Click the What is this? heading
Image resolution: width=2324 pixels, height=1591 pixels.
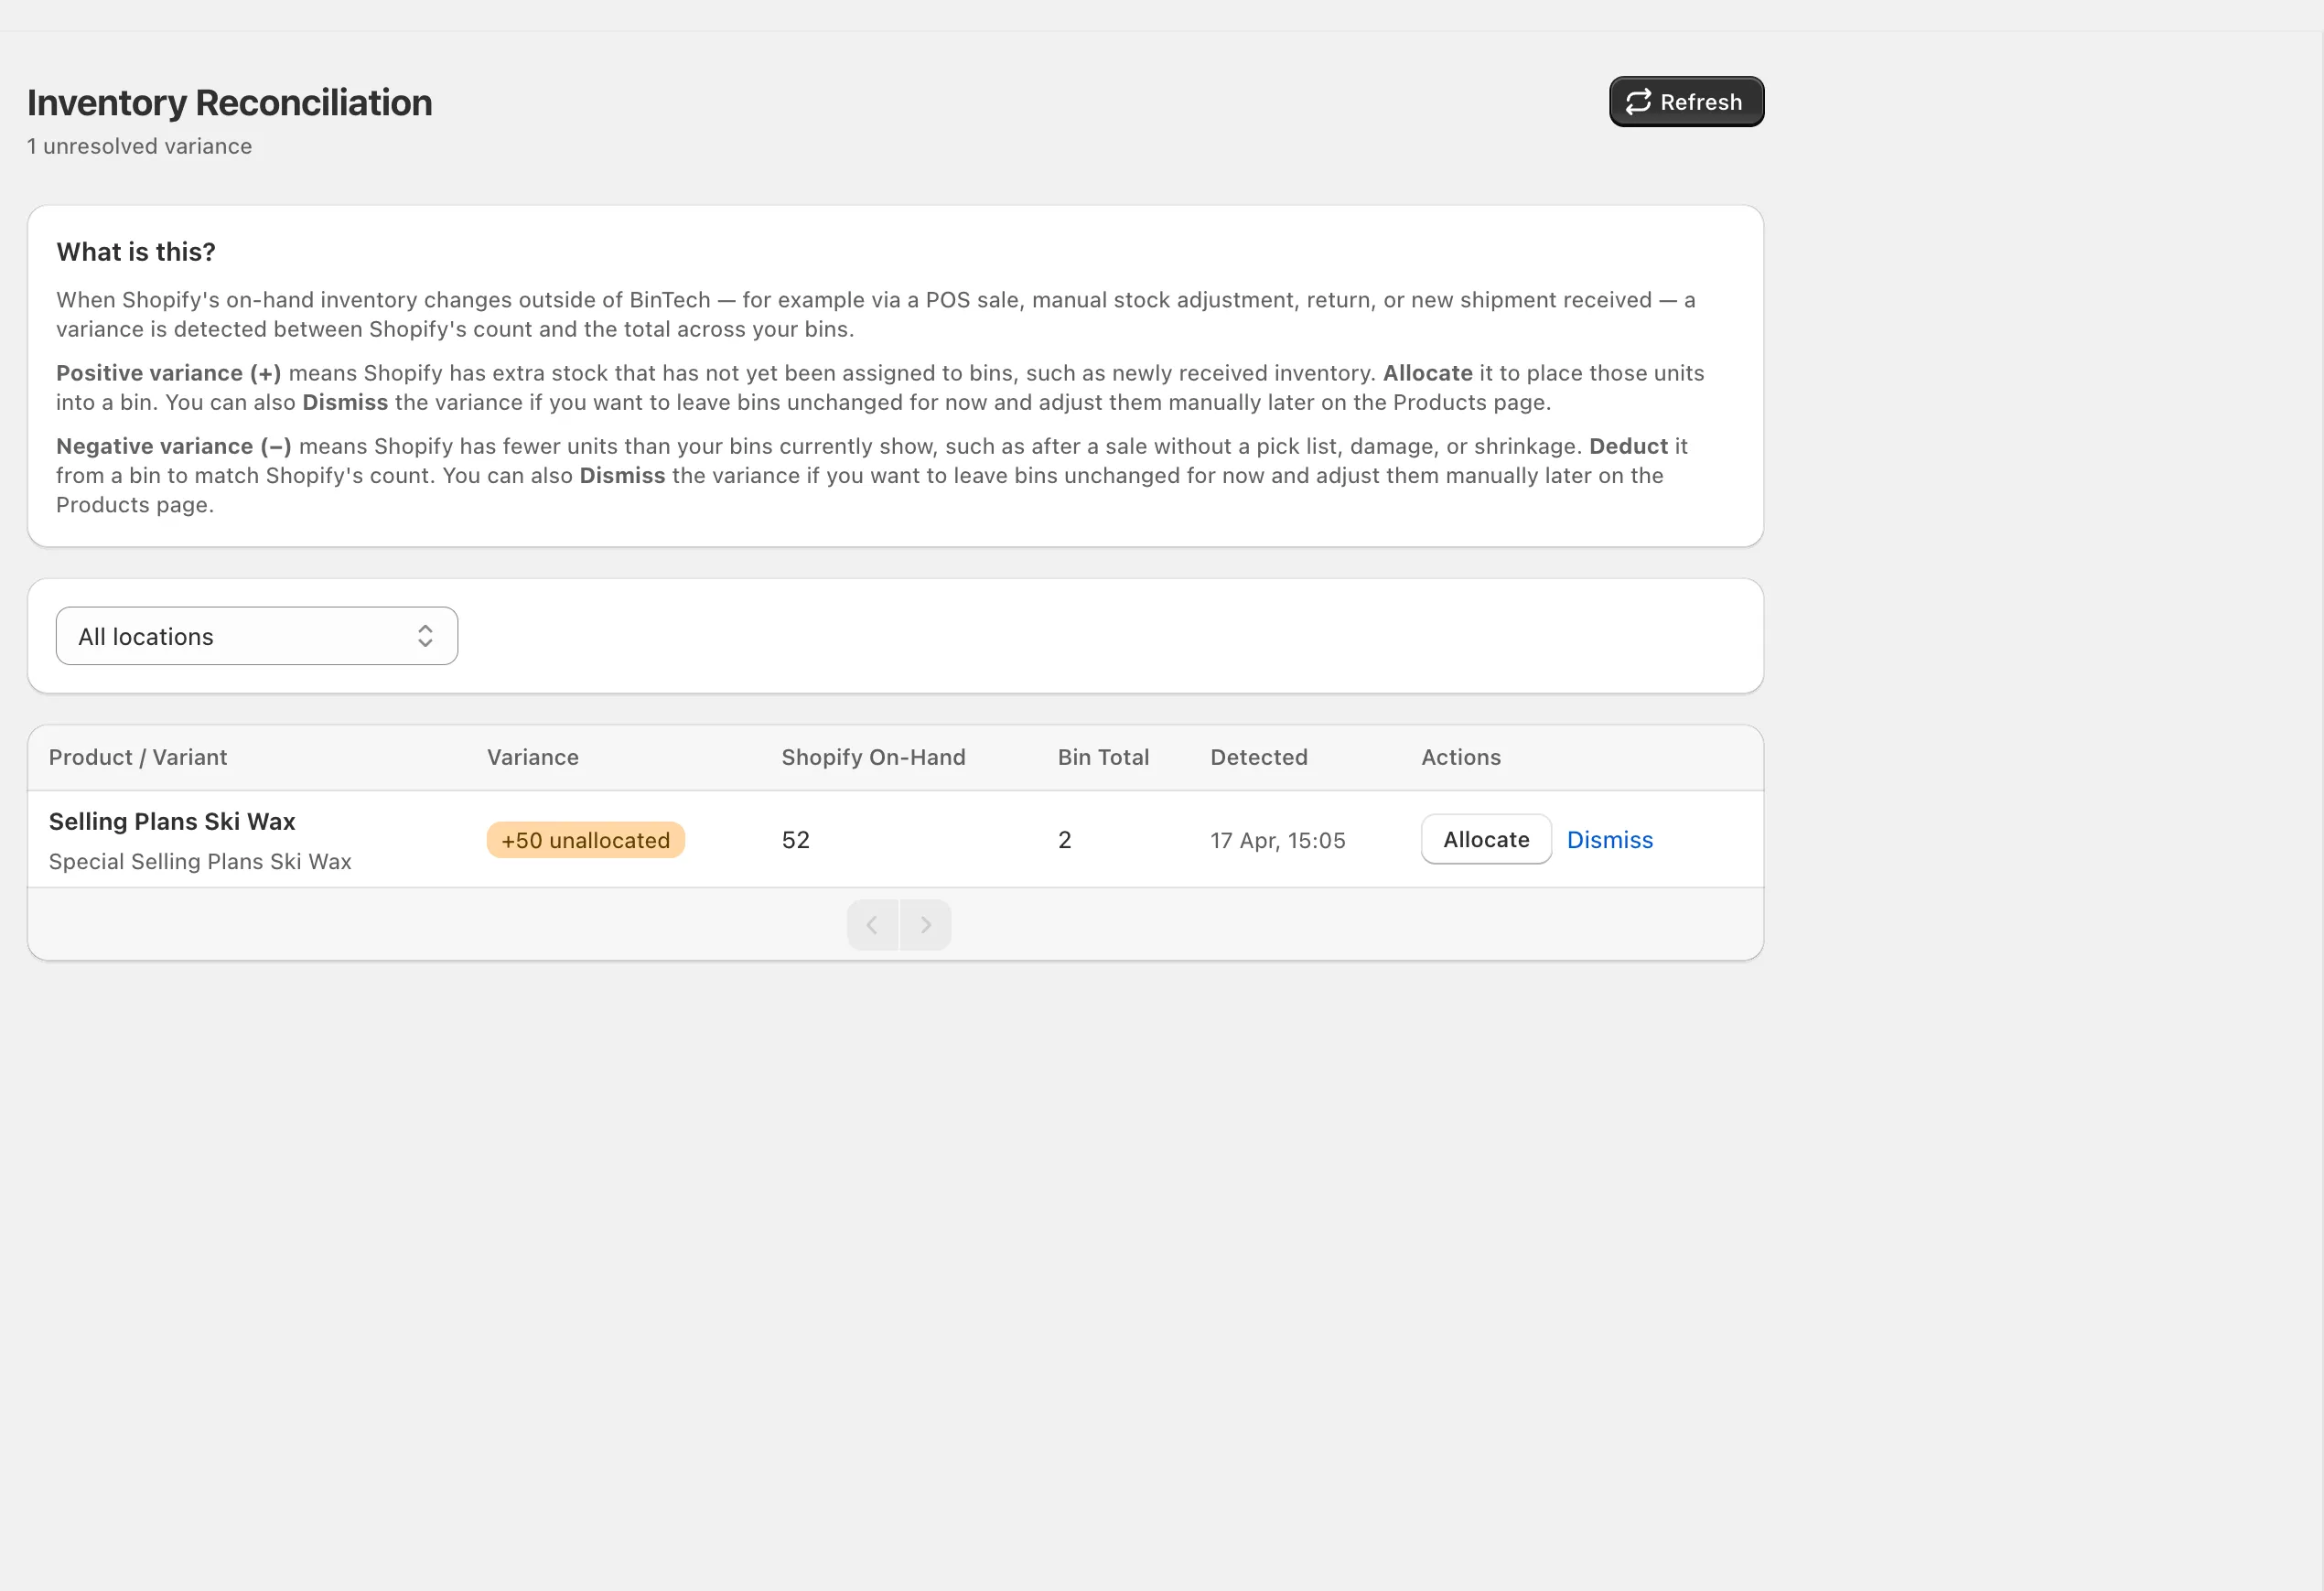coord(136,252)
